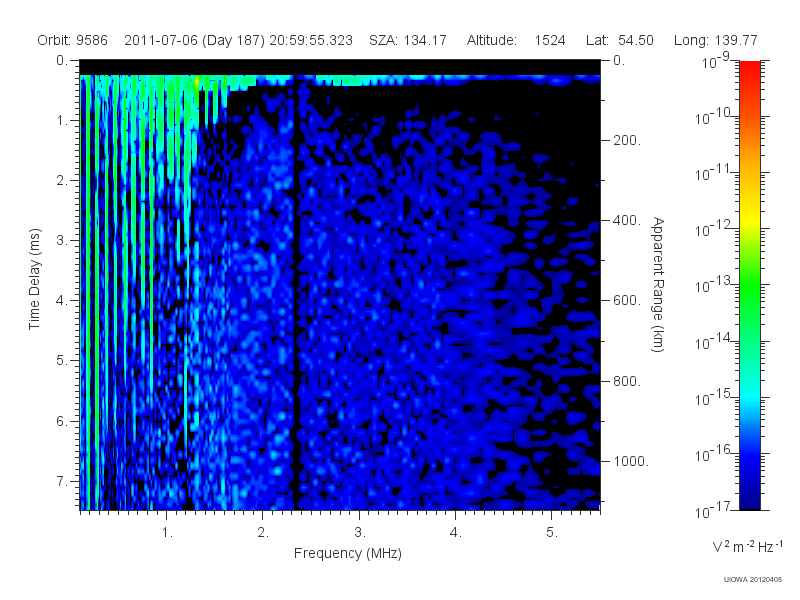800x600 pixels.
Task: Click the Time Delay (ms) axis label
Action: (x=34, y=279)
